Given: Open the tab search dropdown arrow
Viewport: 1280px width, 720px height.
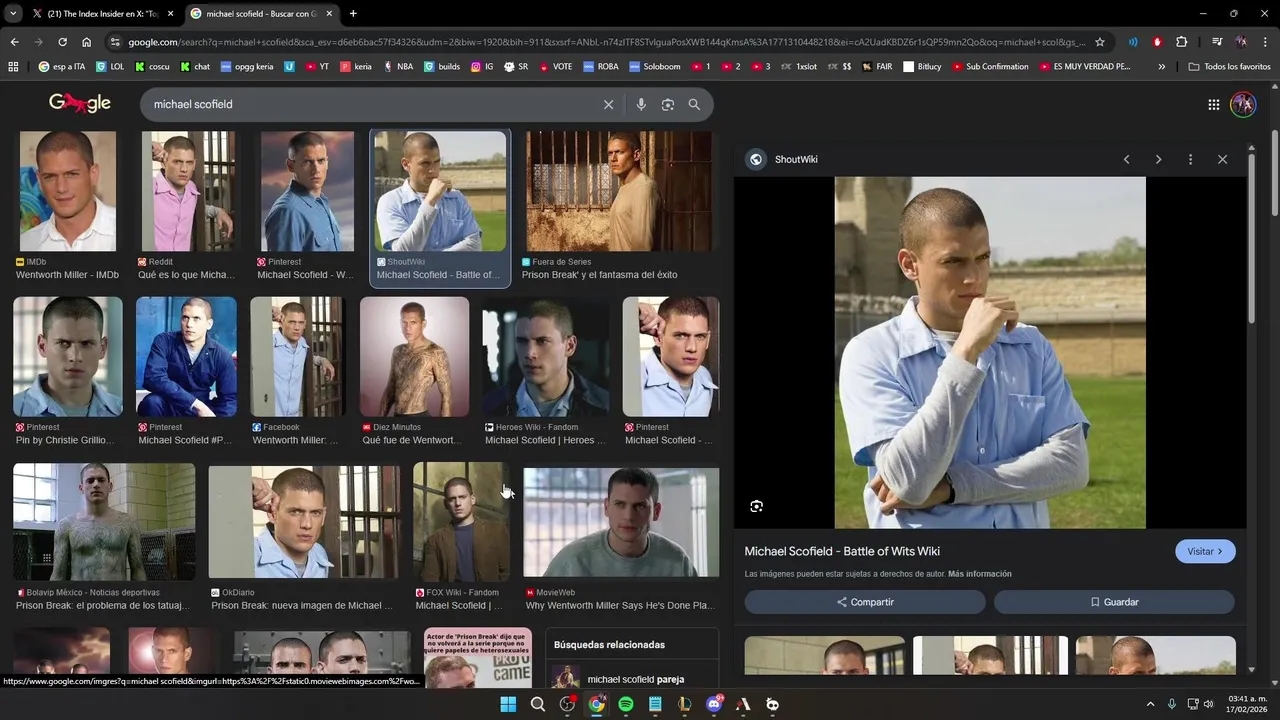Looking at the screenshot, I should (x=12, y=13).
